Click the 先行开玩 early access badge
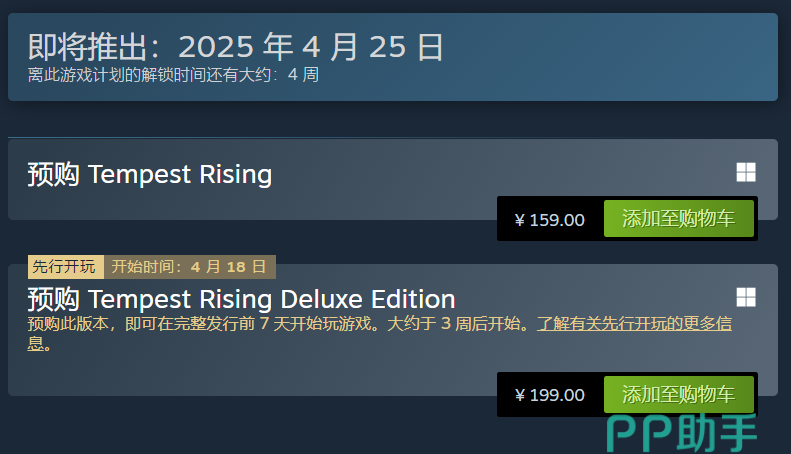The width and height of the screenshot is (791, 454). point(64,266)
